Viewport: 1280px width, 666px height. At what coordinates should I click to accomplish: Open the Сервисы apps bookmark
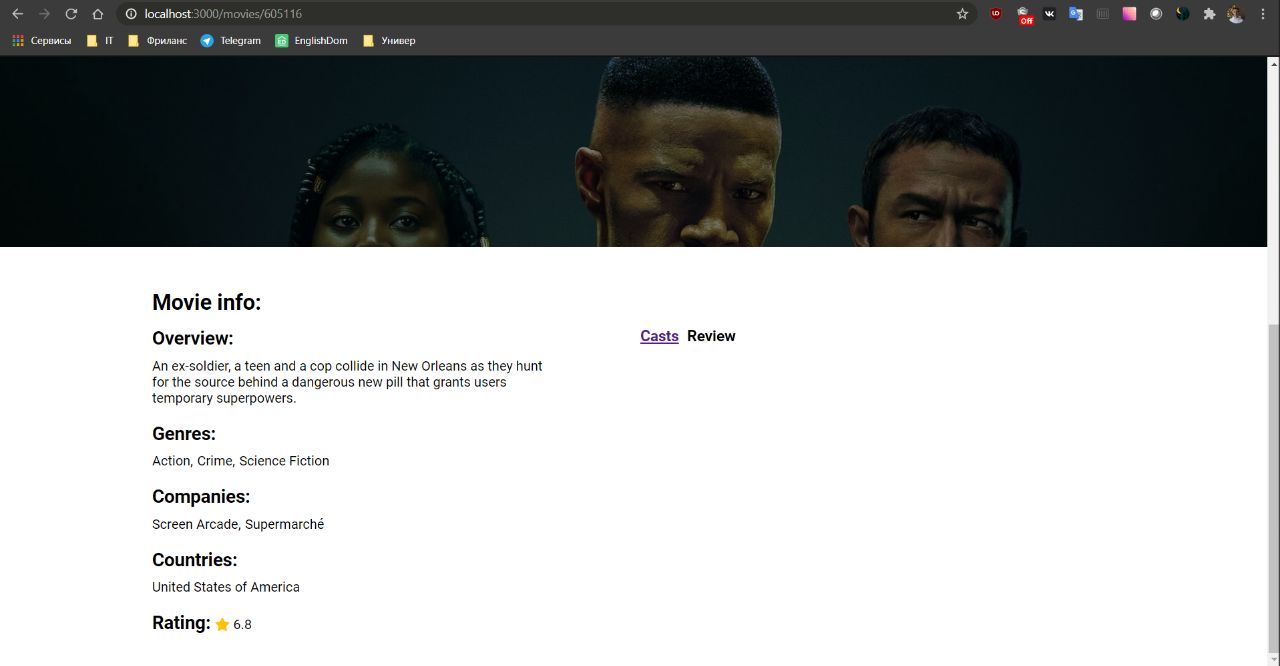[42, 41]
